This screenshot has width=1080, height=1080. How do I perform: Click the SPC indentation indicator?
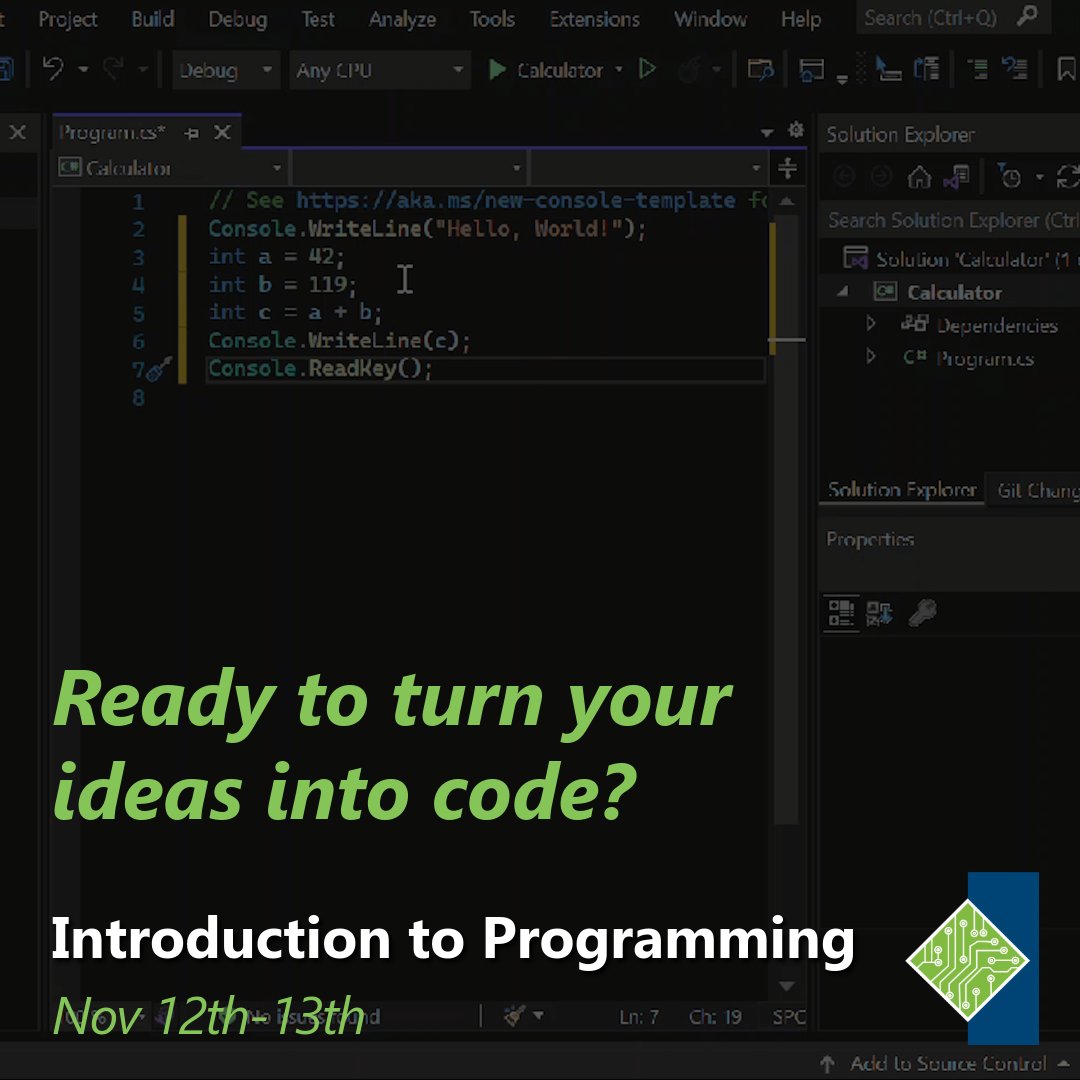[x=789, y=1017]
